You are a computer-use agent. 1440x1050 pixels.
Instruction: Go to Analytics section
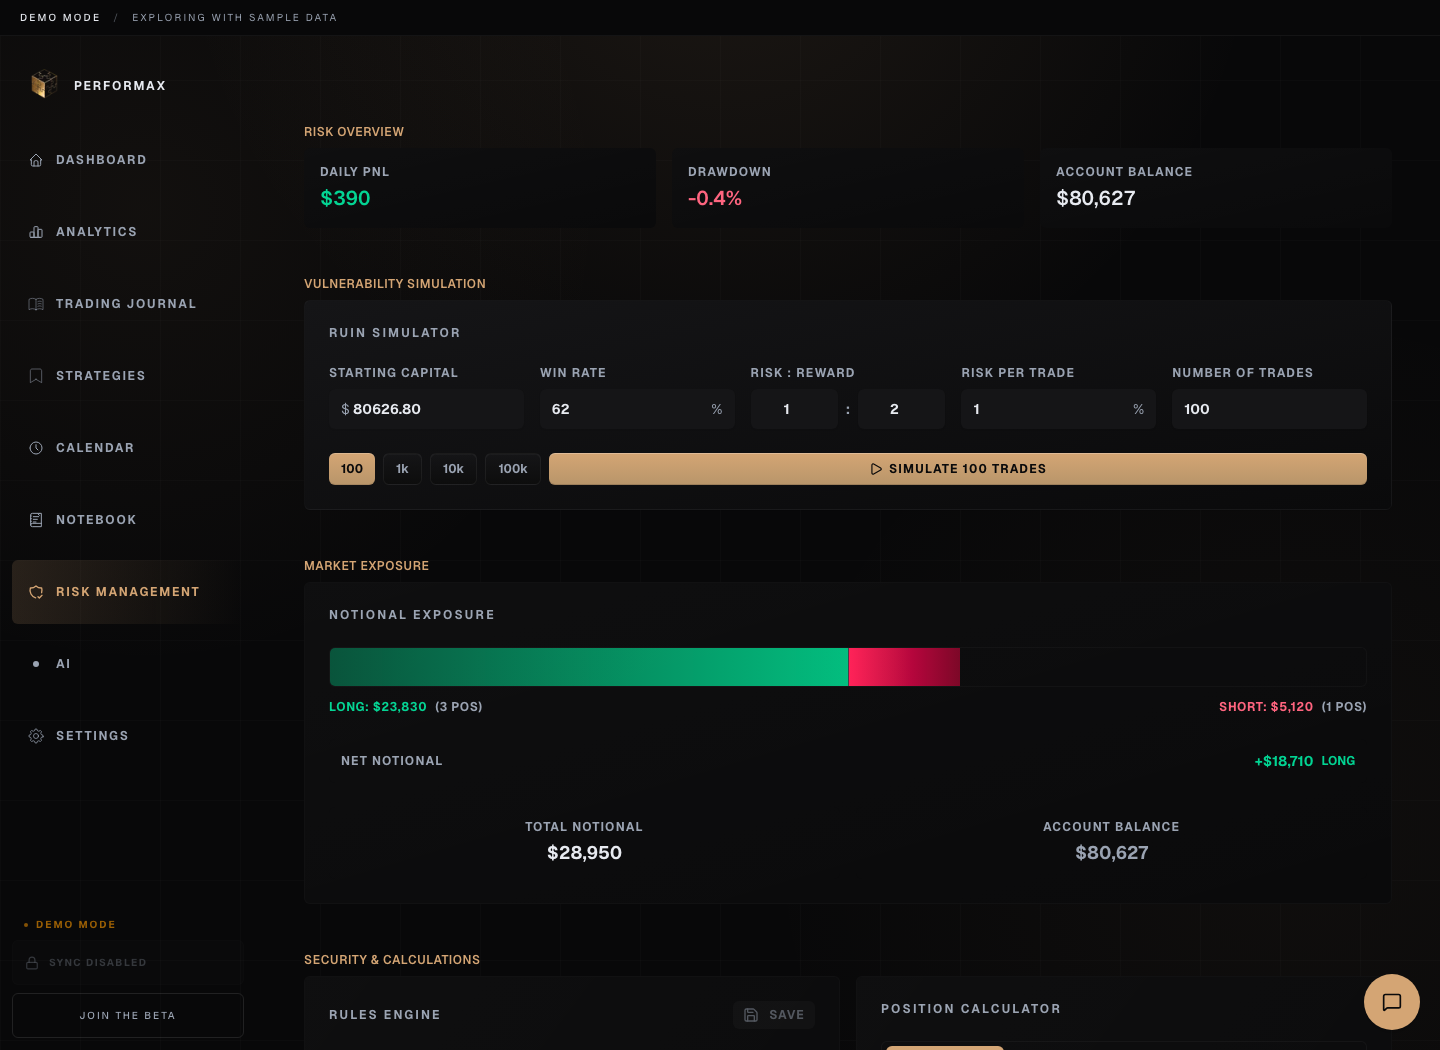pyautogui.click(x=128, y=232)
